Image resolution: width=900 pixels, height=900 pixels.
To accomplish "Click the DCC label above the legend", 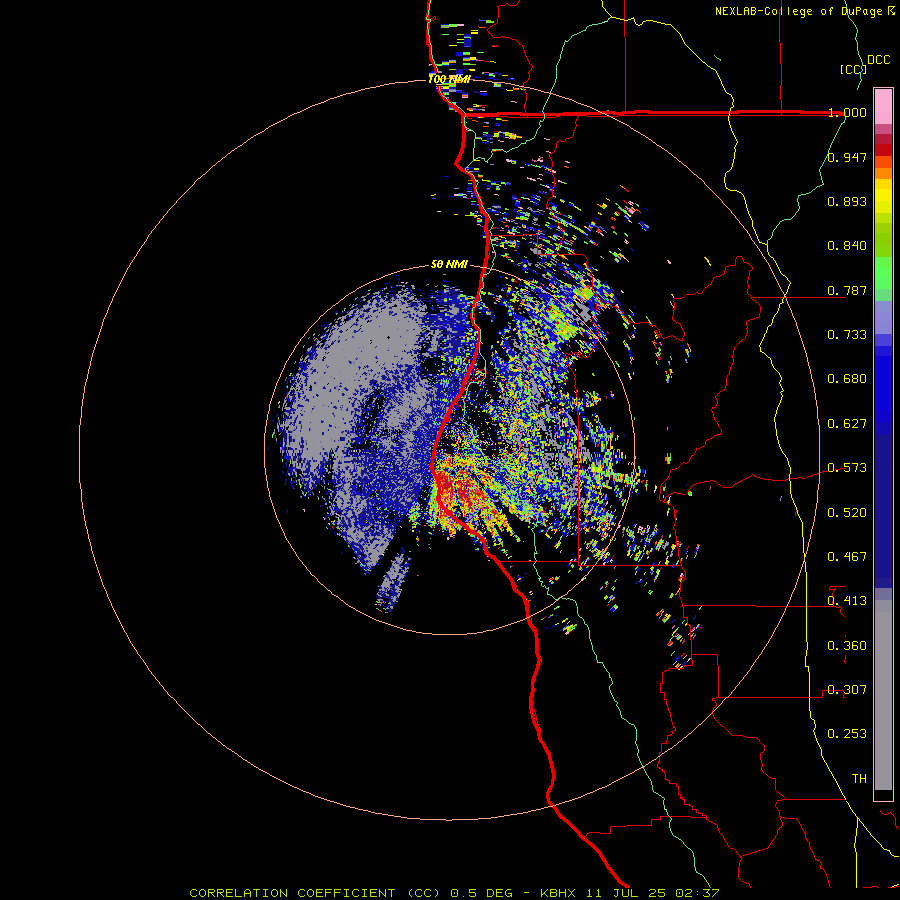I will click(x=879, y=60).
